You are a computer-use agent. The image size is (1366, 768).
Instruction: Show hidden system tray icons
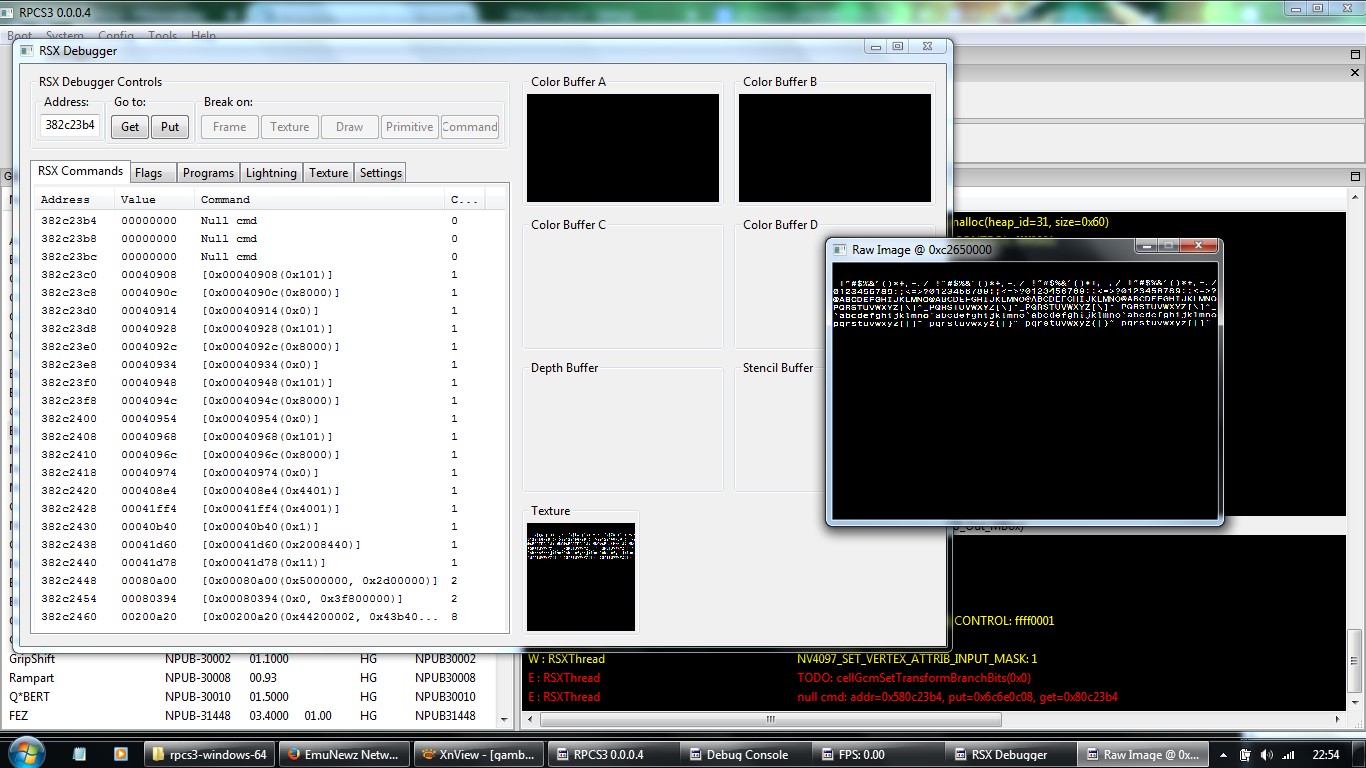point(1221,754)
